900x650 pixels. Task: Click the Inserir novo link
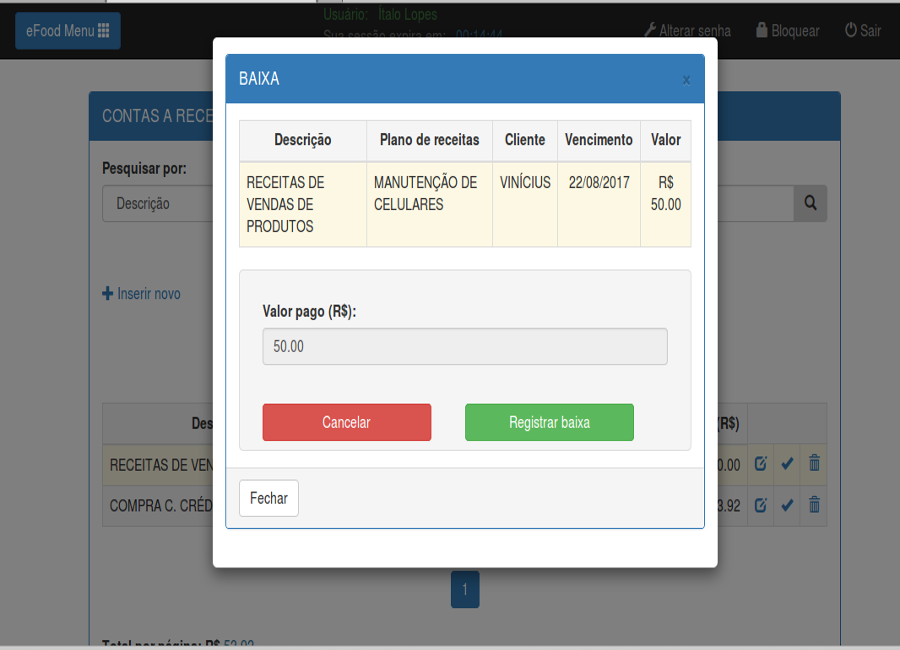tap(142, 294)
